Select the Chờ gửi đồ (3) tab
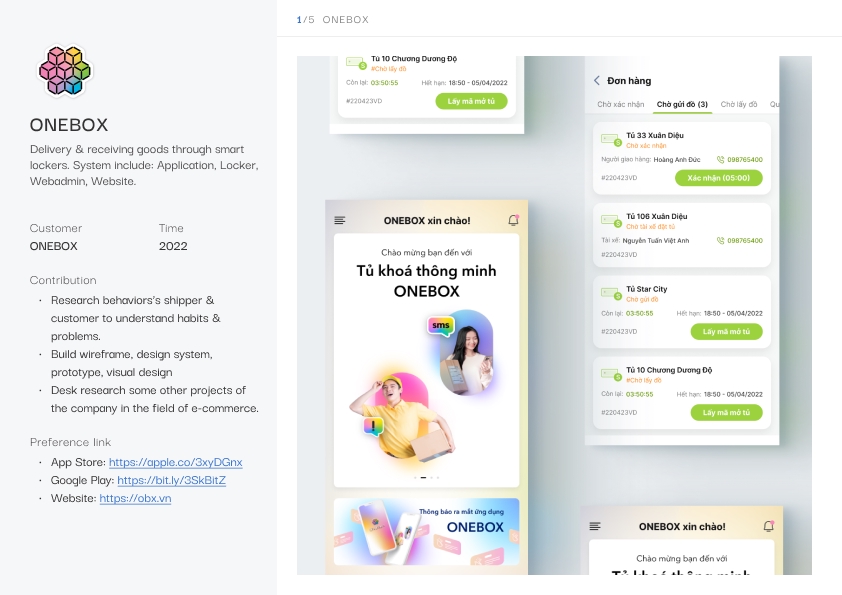The image size is (842, 595). (x=682, y=104)
